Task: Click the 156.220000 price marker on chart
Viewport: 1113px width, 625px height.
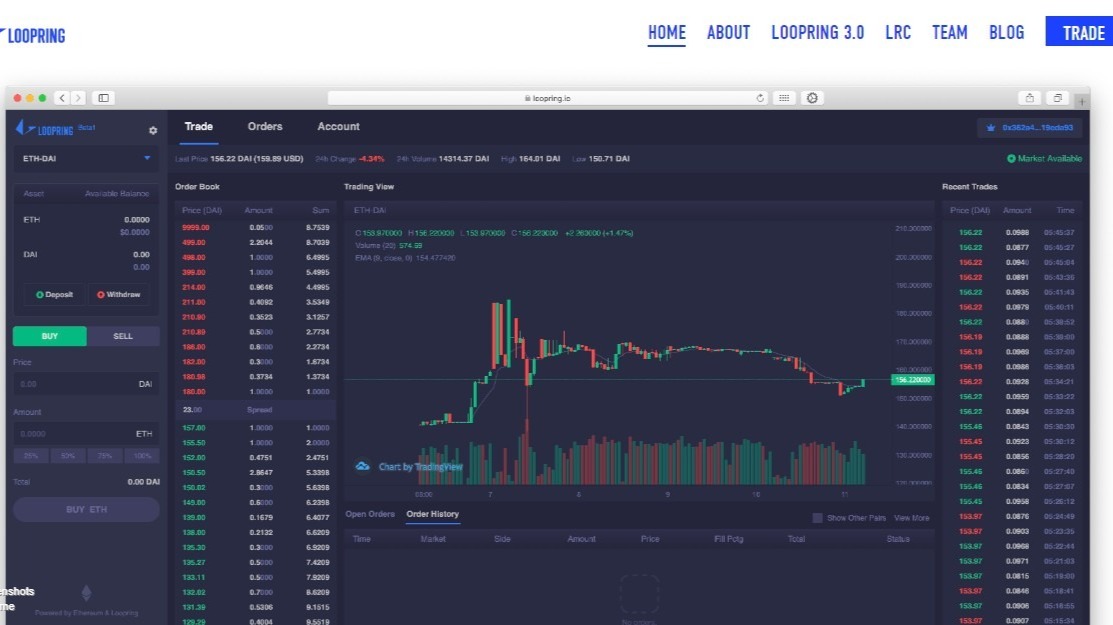Action: 913,380
